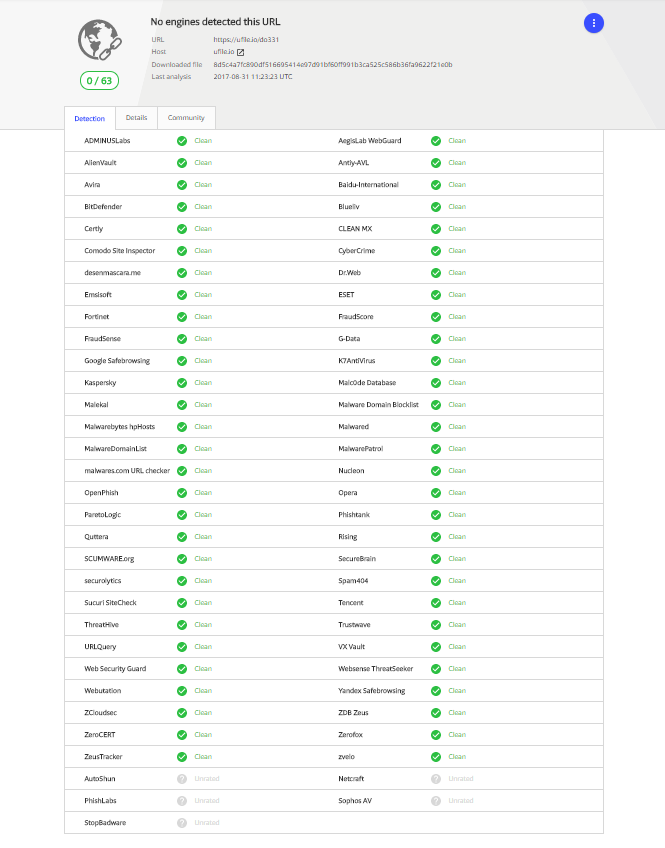The image size is (665, 848).
Task: Switch to the Detection tab
Action: click(x=90, y=118)
